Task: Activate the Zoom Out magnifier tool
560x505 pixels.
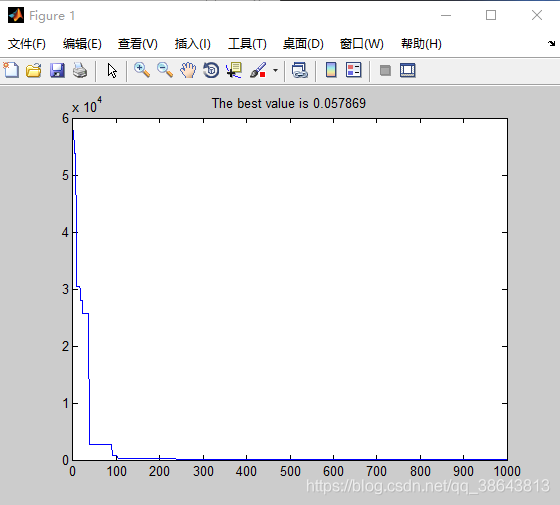Action: [165, 70]
